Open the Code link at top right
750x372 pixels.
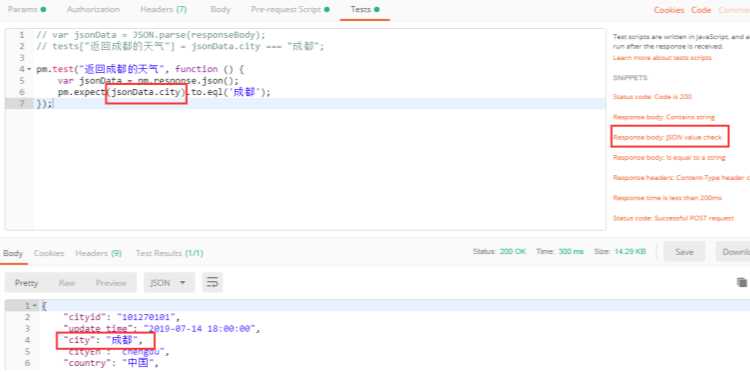(x=701, y=10)
